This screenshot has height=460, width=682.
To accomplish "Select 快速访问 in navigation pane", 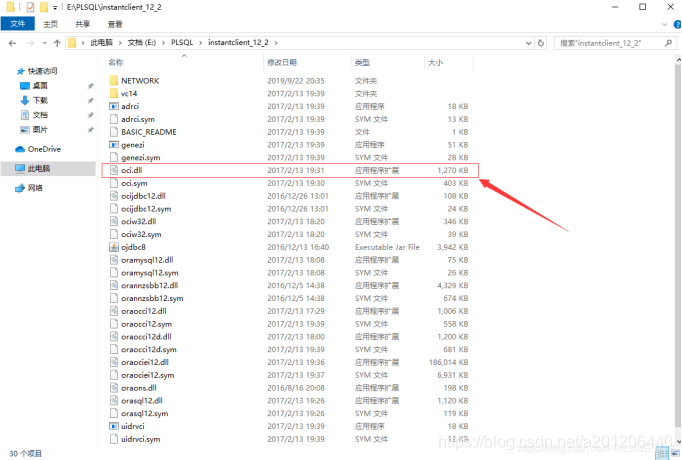I will point(42,71).
